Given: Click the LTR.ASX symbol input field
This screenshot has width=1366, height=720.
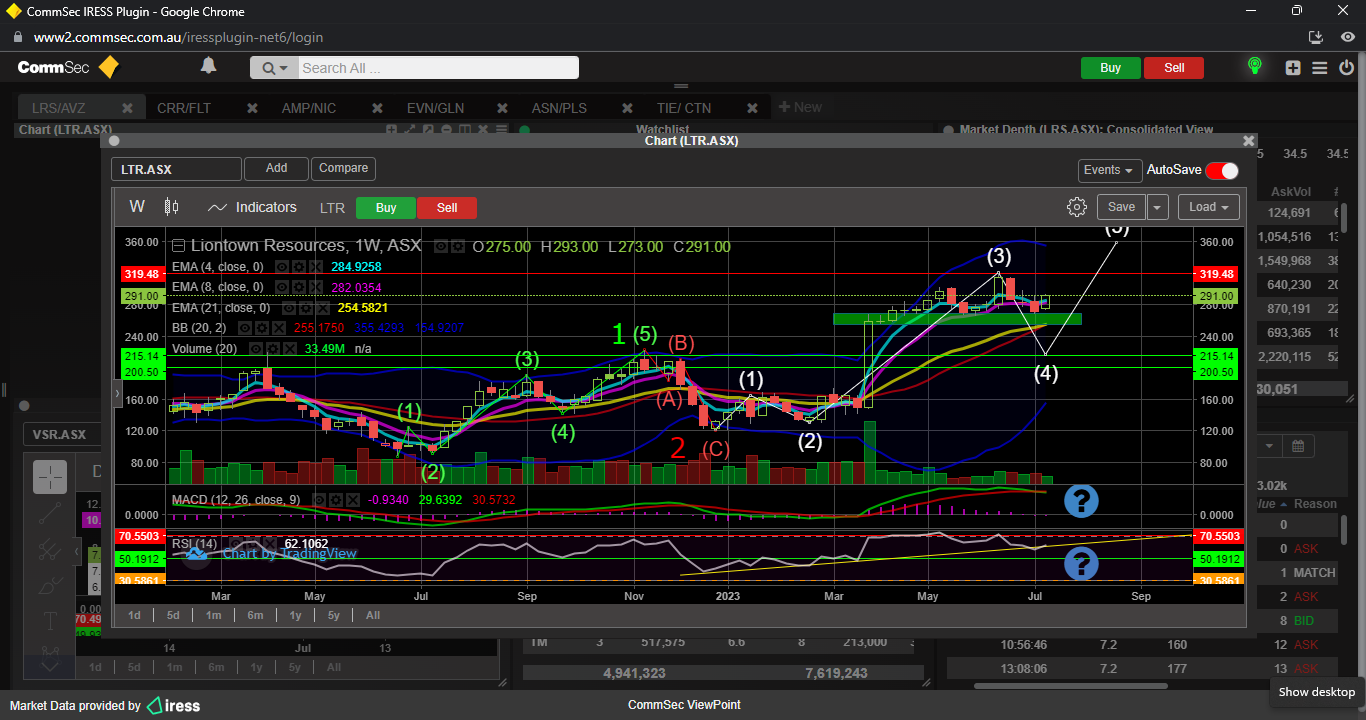Looking at the screenshot, I should tap(176, 170).
